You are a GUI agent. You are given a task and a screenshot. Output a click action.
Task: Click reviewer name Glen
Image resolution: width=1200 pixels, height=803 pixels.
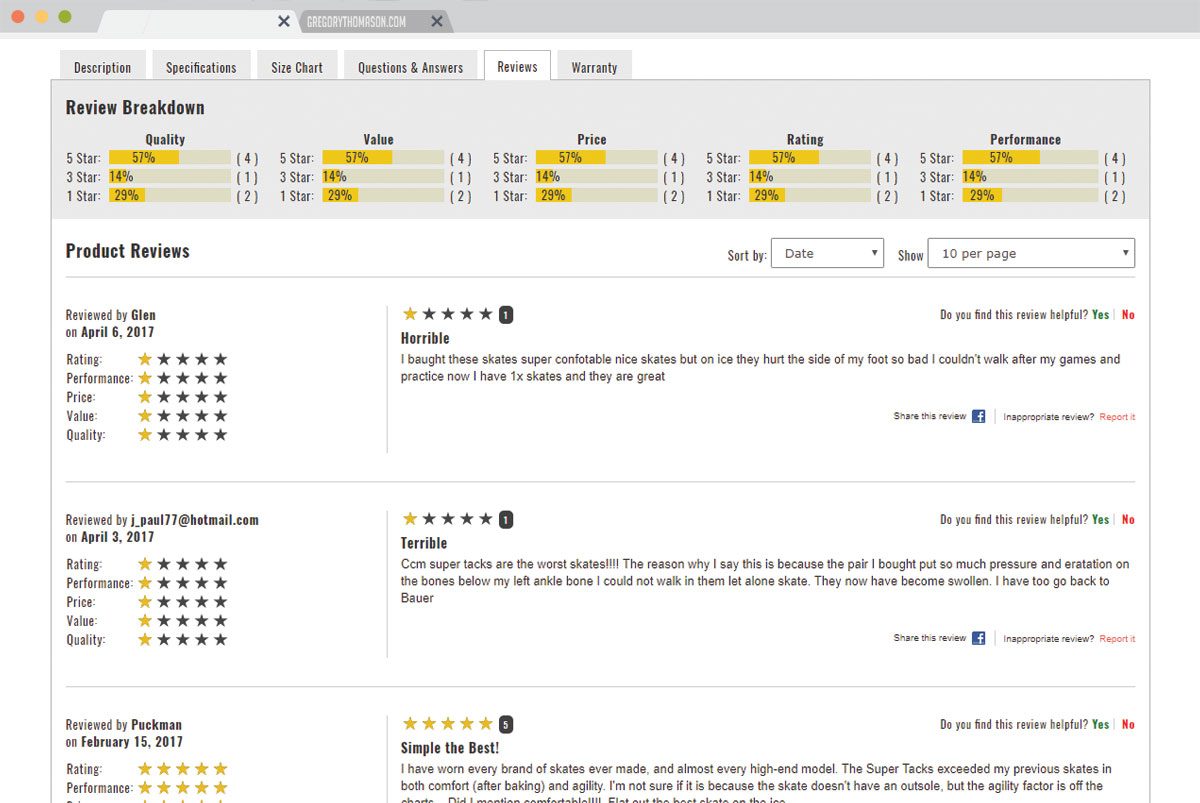pos(144,315)
